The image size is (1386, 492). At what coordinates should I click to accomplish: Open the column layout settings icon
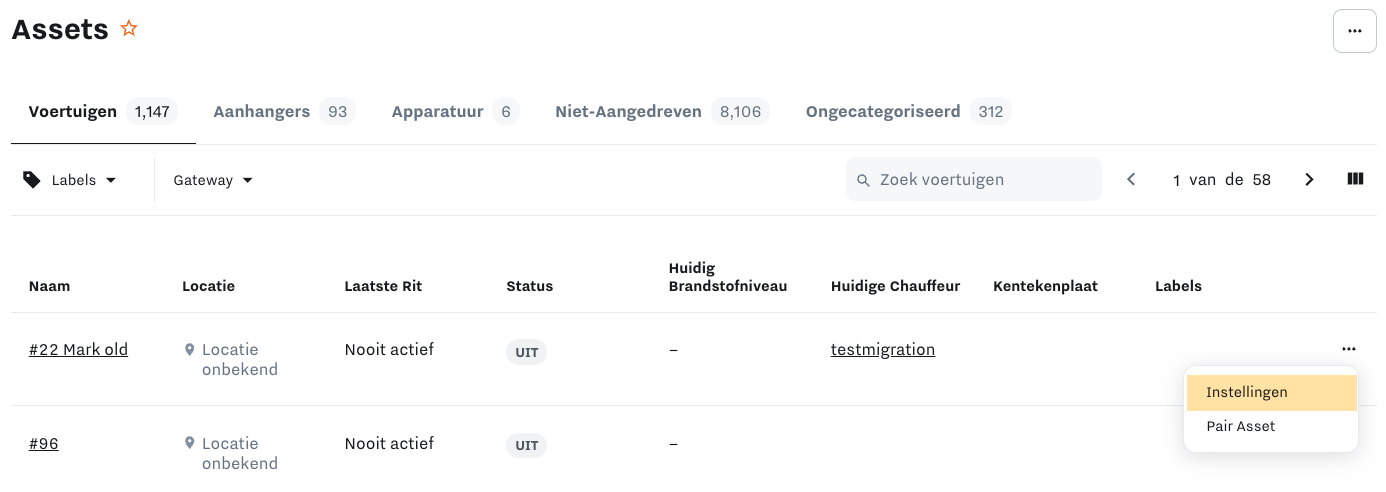click(x=1355, y=180)
